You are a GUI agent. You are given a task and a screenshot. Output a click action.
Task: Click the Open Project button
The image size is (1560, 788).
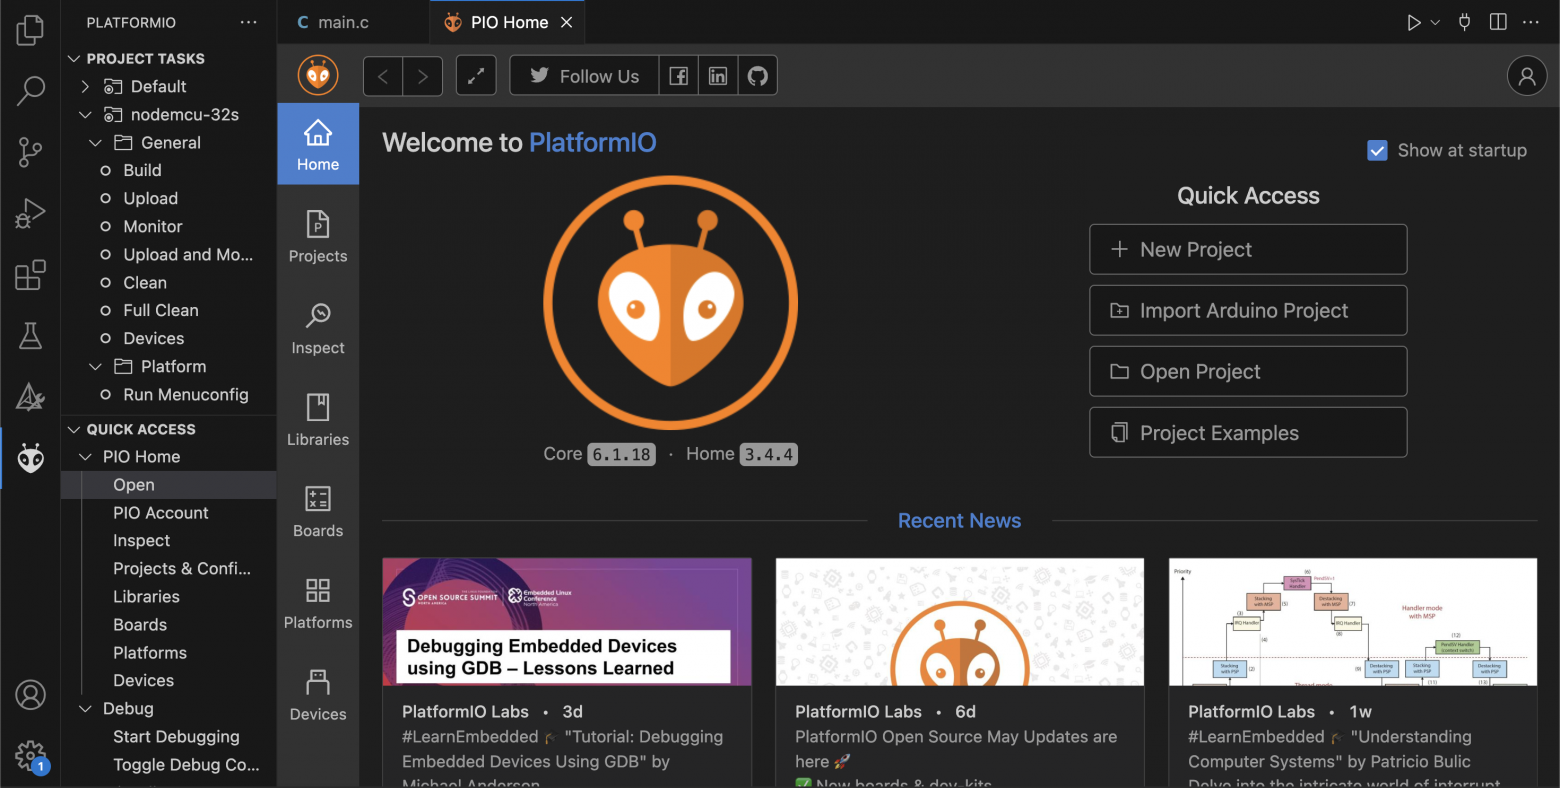[x=1248, y=371]
